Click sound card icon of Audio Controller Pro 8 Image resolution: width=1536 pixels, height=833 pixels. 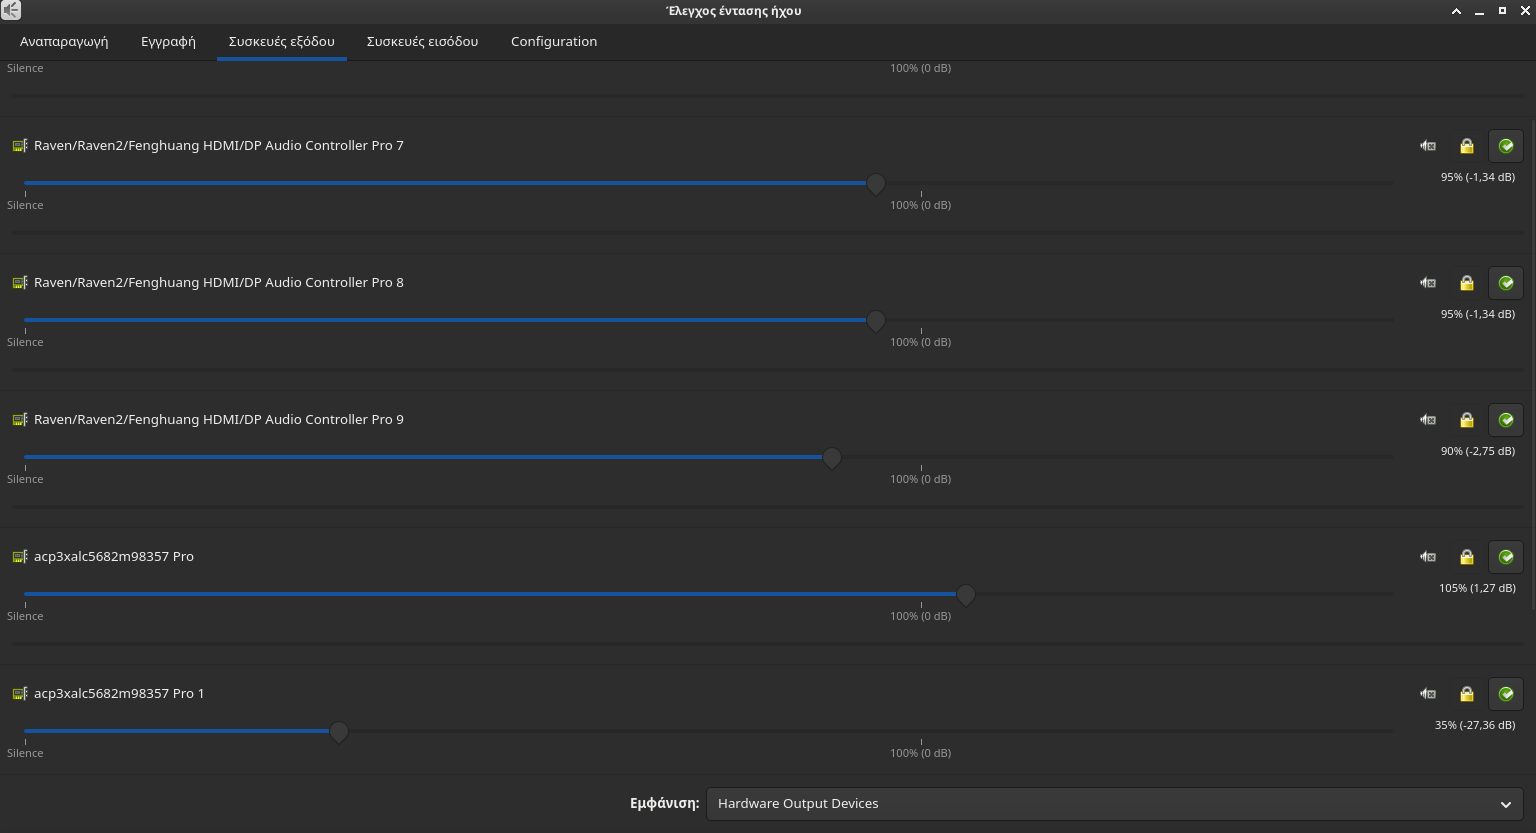coord(20,283)
